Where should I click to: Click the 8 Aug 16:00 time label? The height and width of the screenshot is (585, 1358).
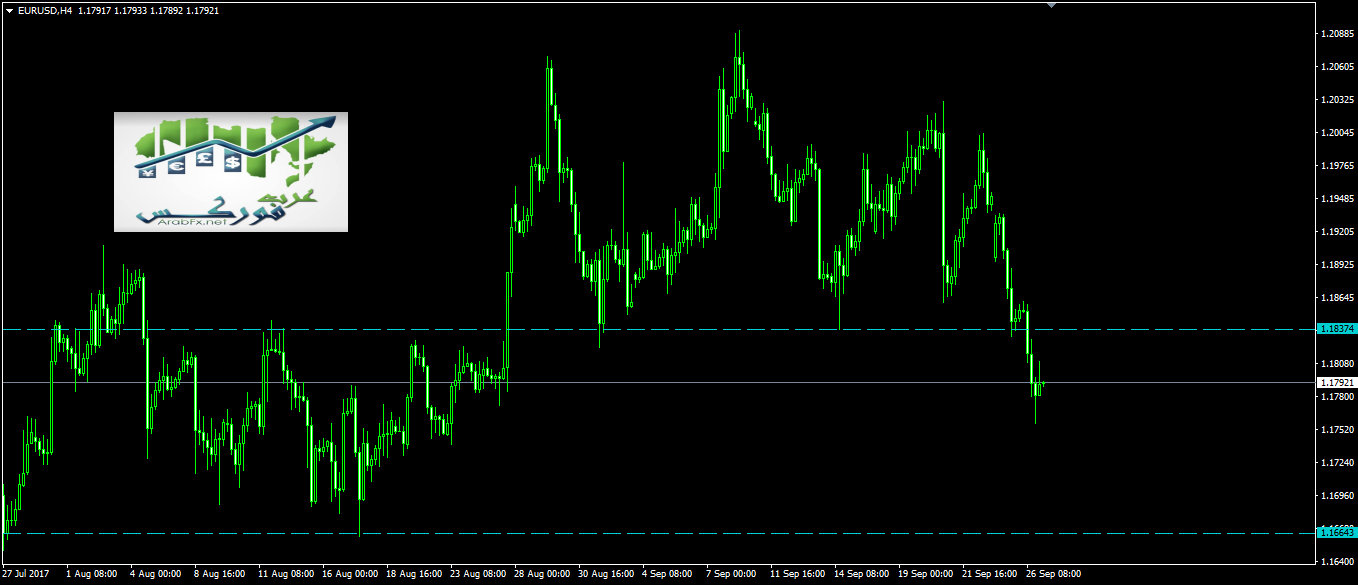click(x=220, y=575)
